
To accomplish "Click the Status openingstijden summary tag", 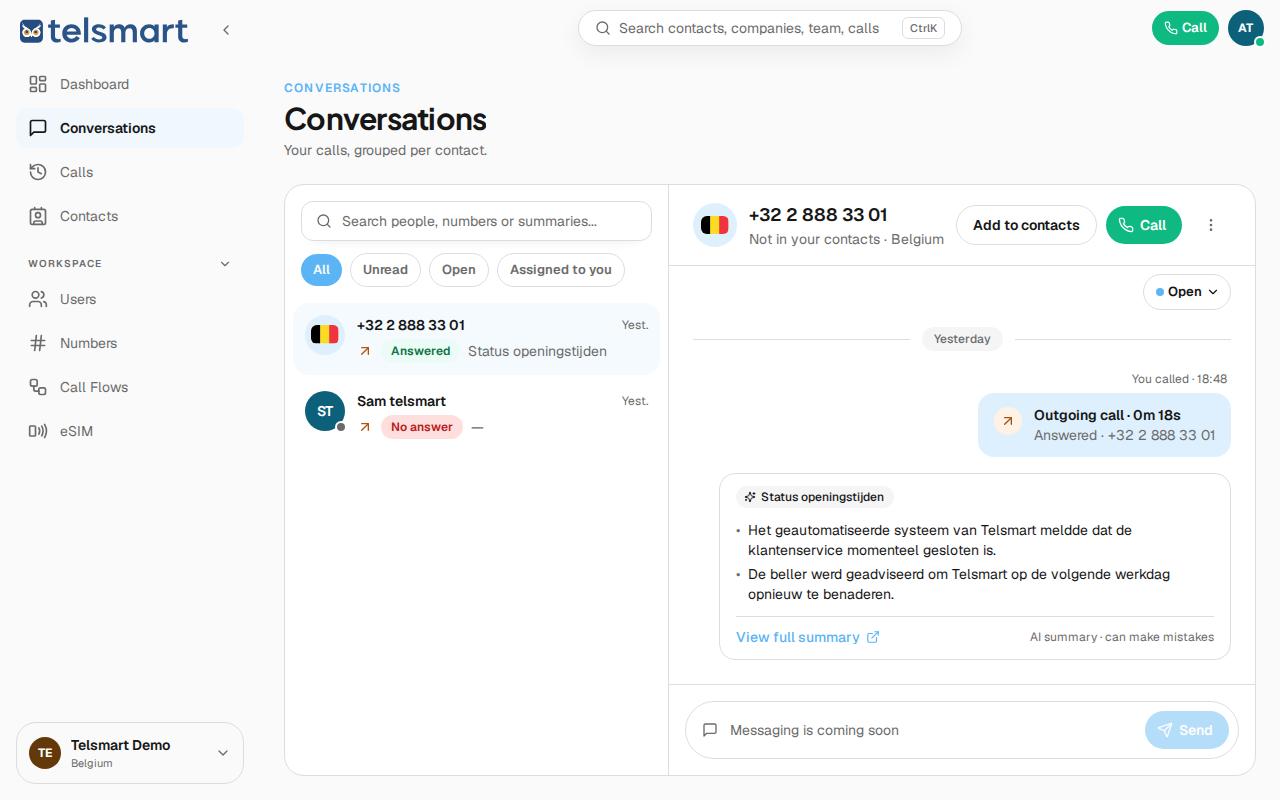I will (x=814, y=497).
